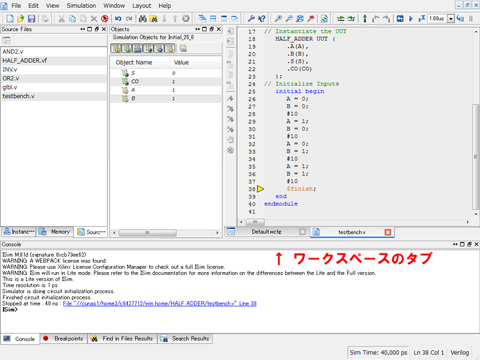Open the testbench.v Line 38 link

coord(160,304)
